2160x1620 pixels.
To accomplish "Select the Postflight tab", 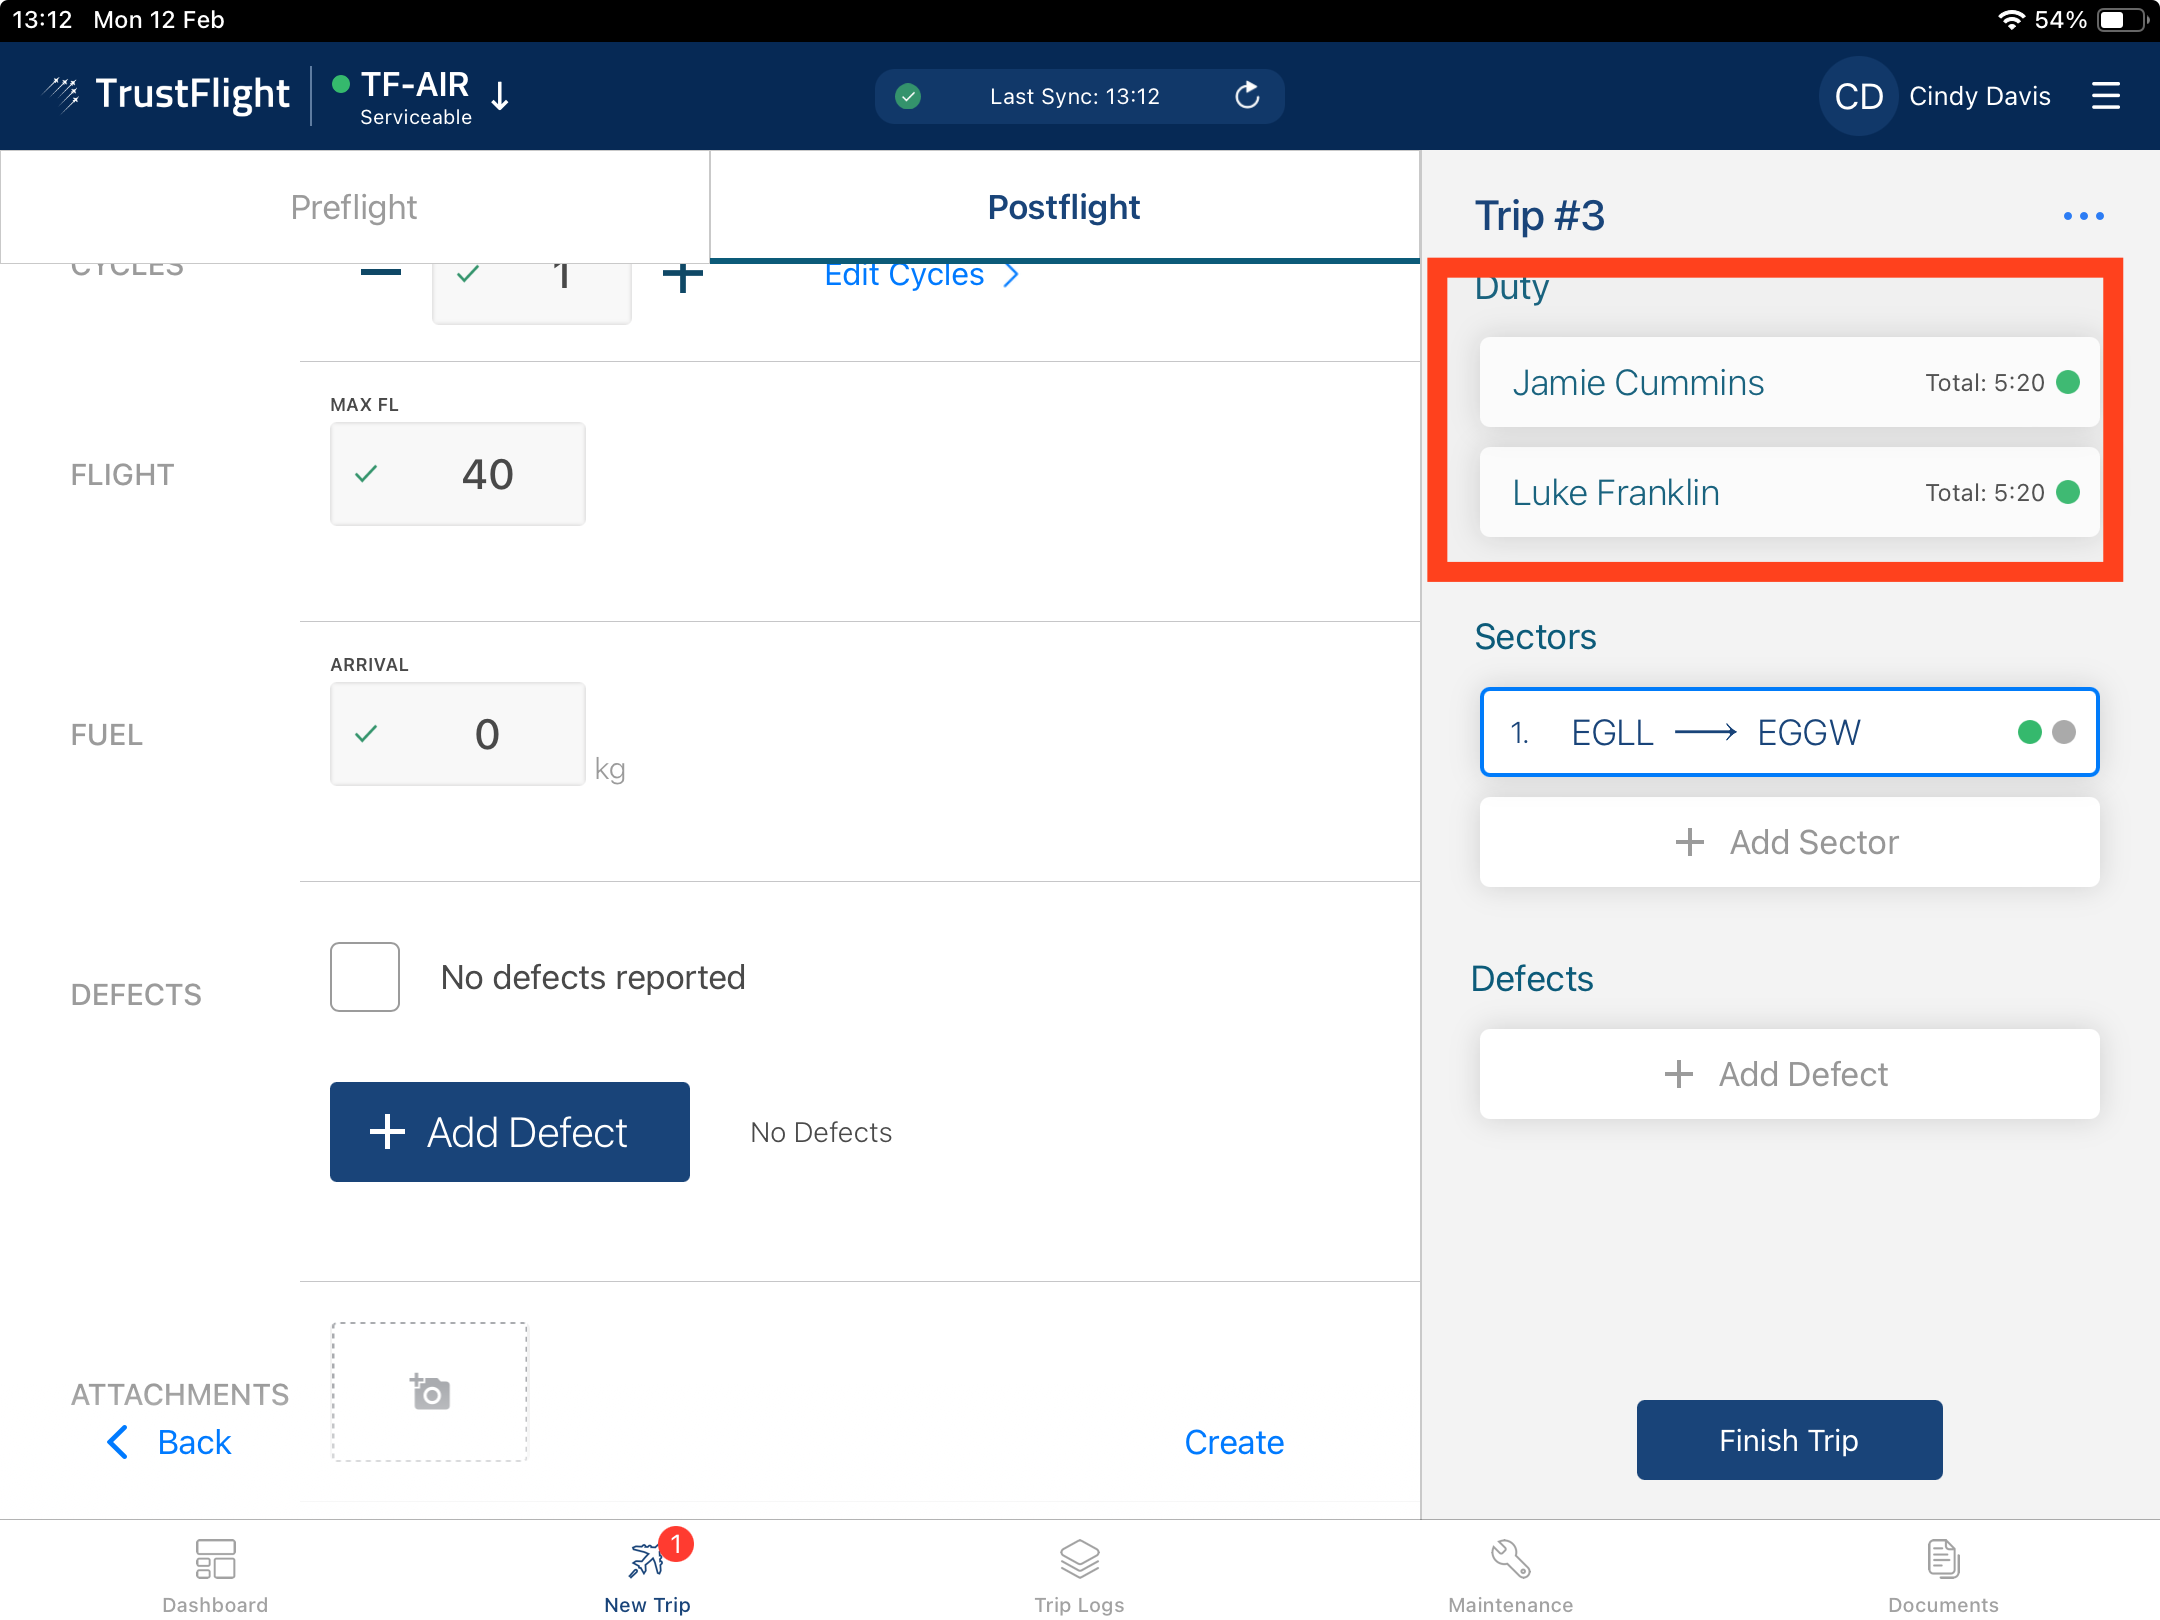I will pyautogui.click(x=1063, y=207).
